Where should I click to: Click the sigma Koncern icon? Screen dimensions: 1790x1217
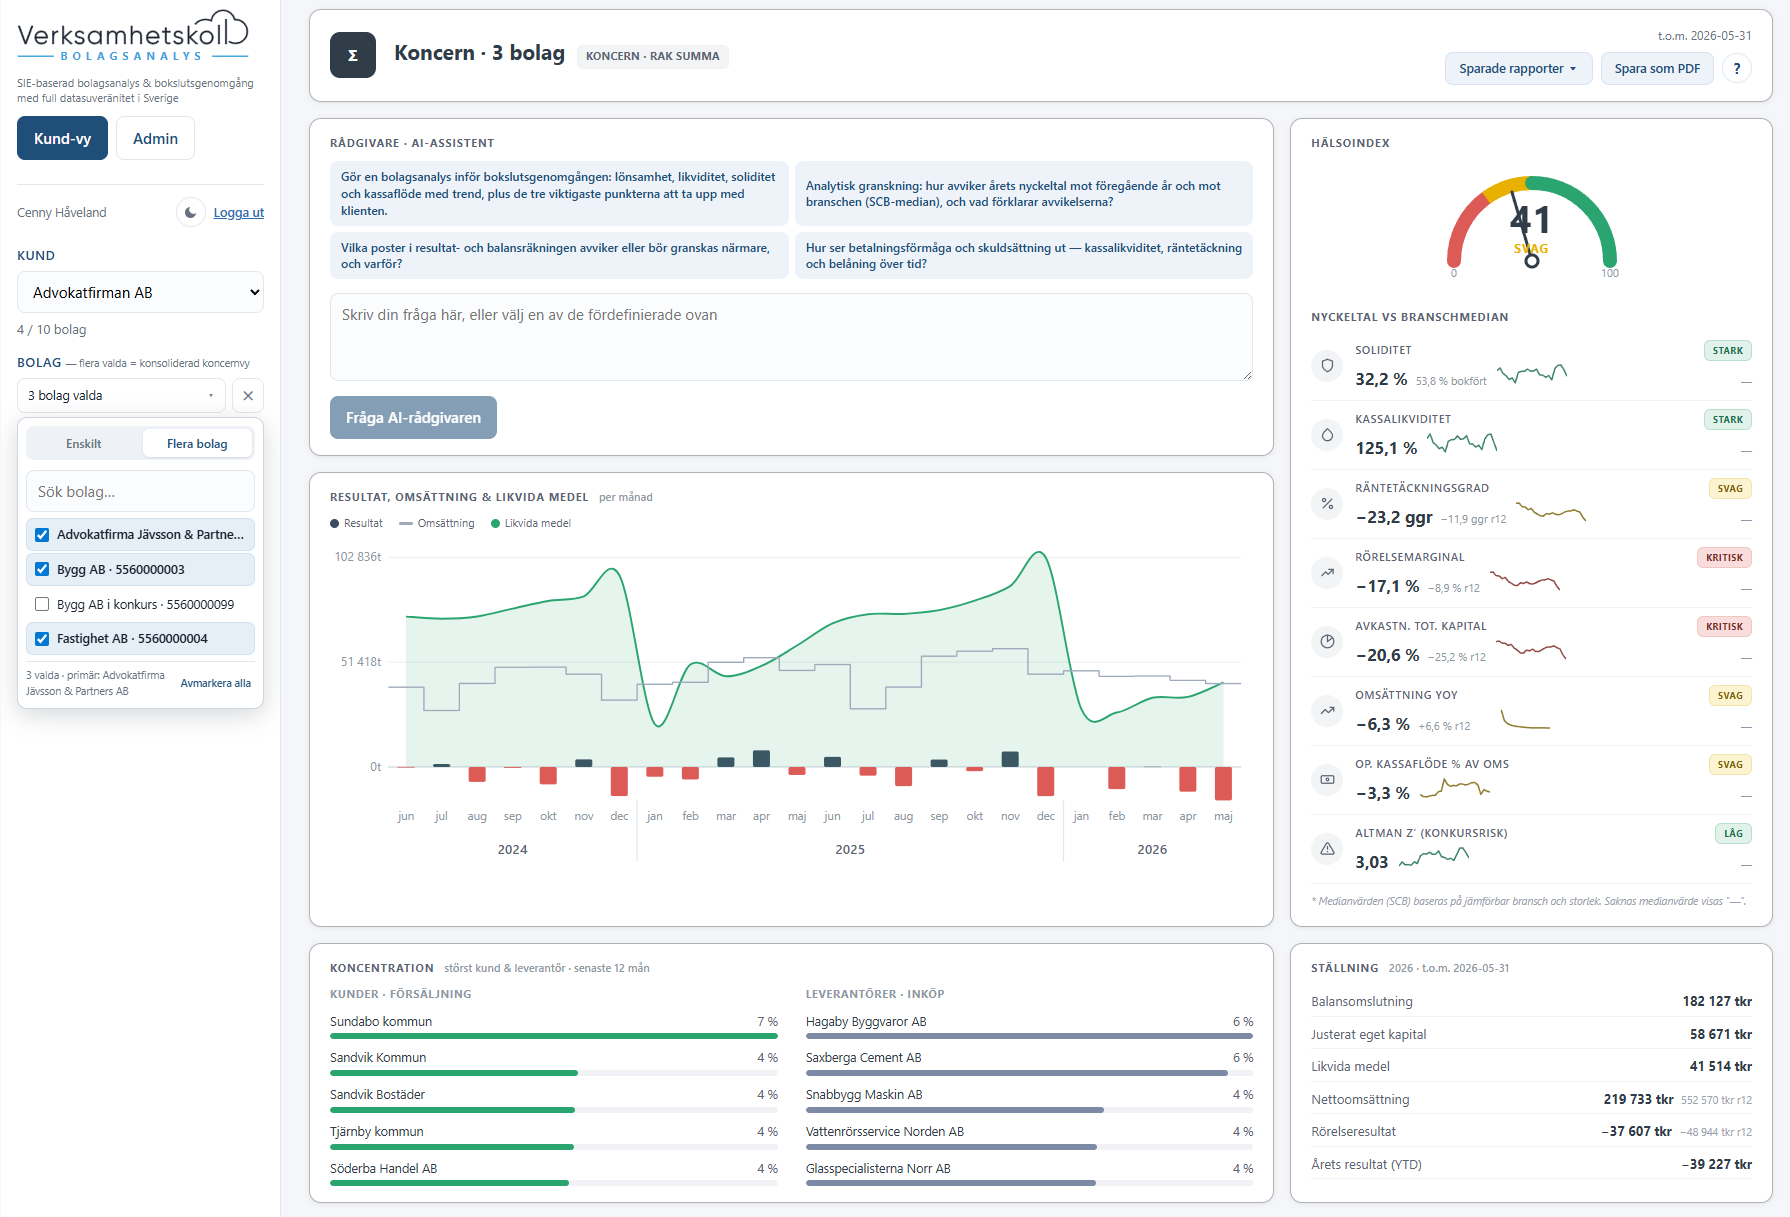[353, 55]
